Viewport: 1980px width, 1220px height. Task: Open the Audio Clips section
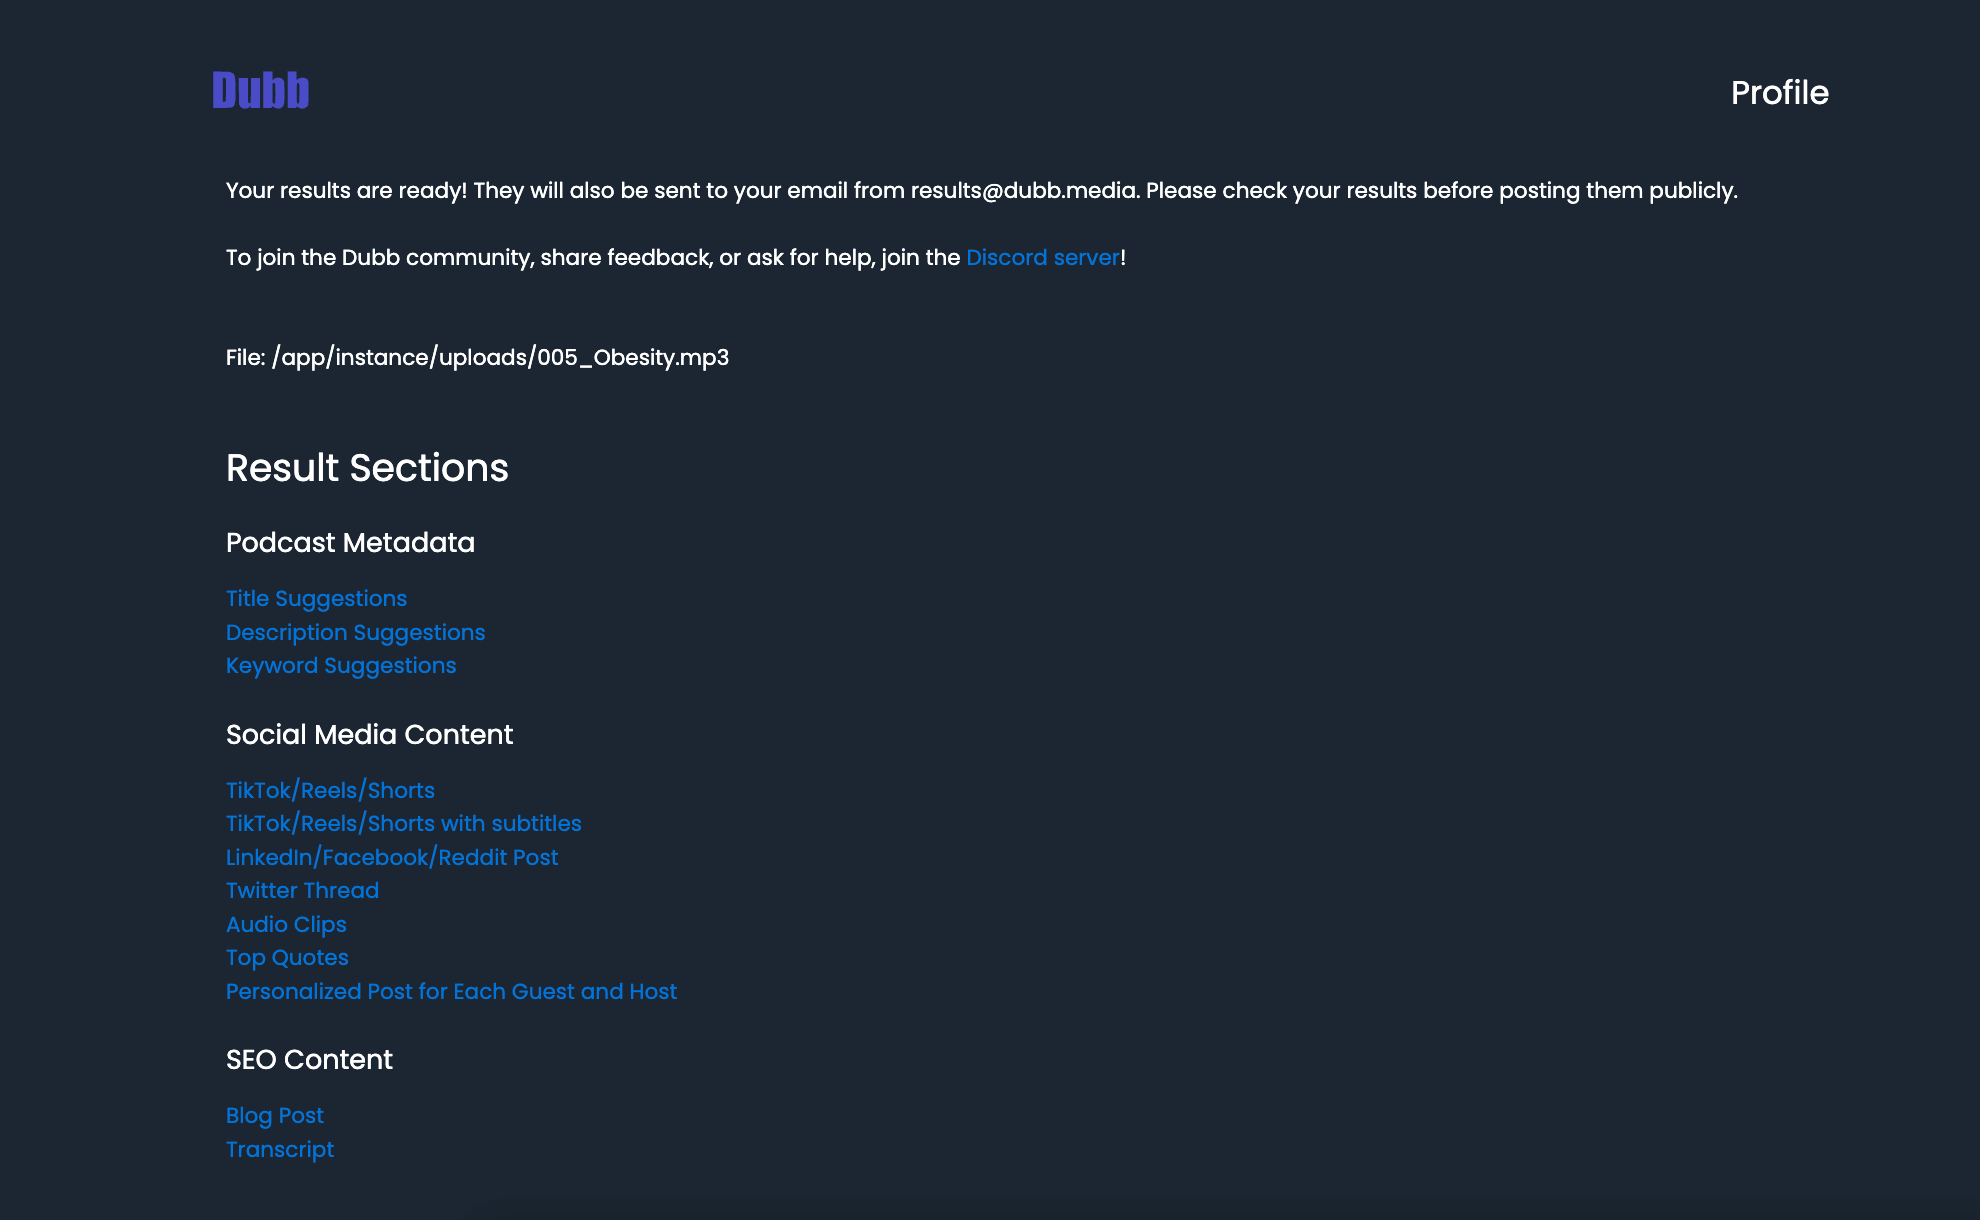(286, 924)
